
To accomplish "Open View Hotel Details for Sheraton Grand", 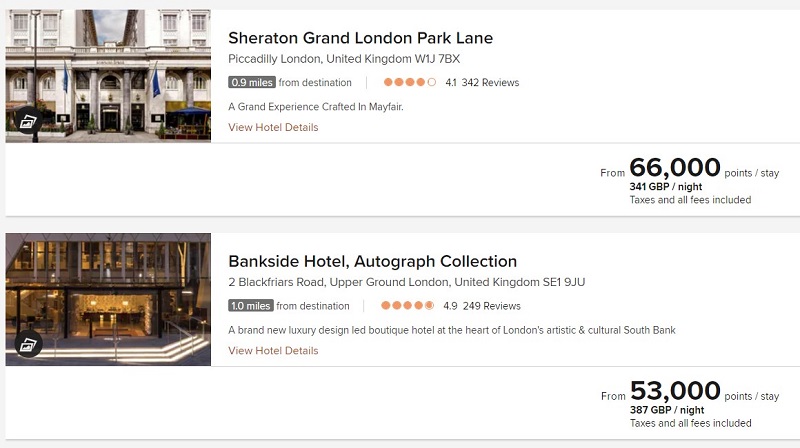I will click(273, 127).
